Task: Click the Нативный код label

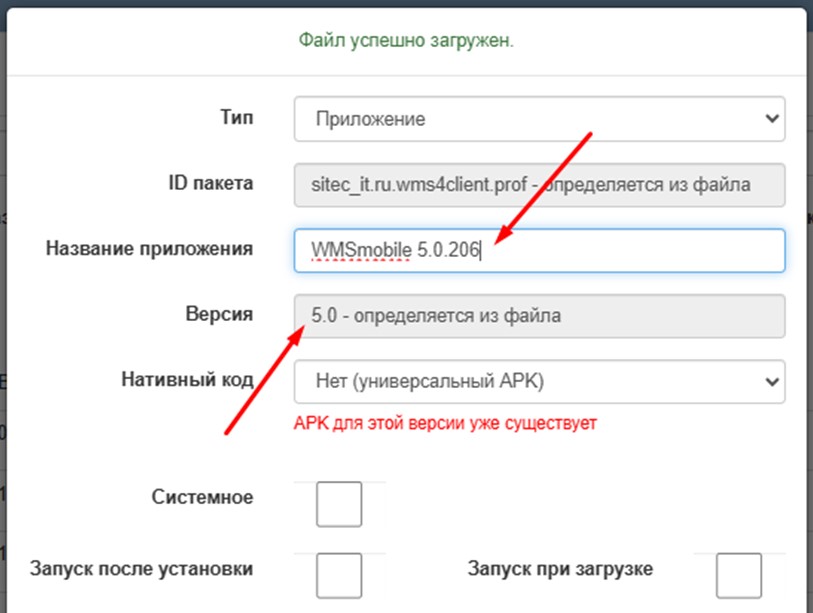Action: click(187, 380)
